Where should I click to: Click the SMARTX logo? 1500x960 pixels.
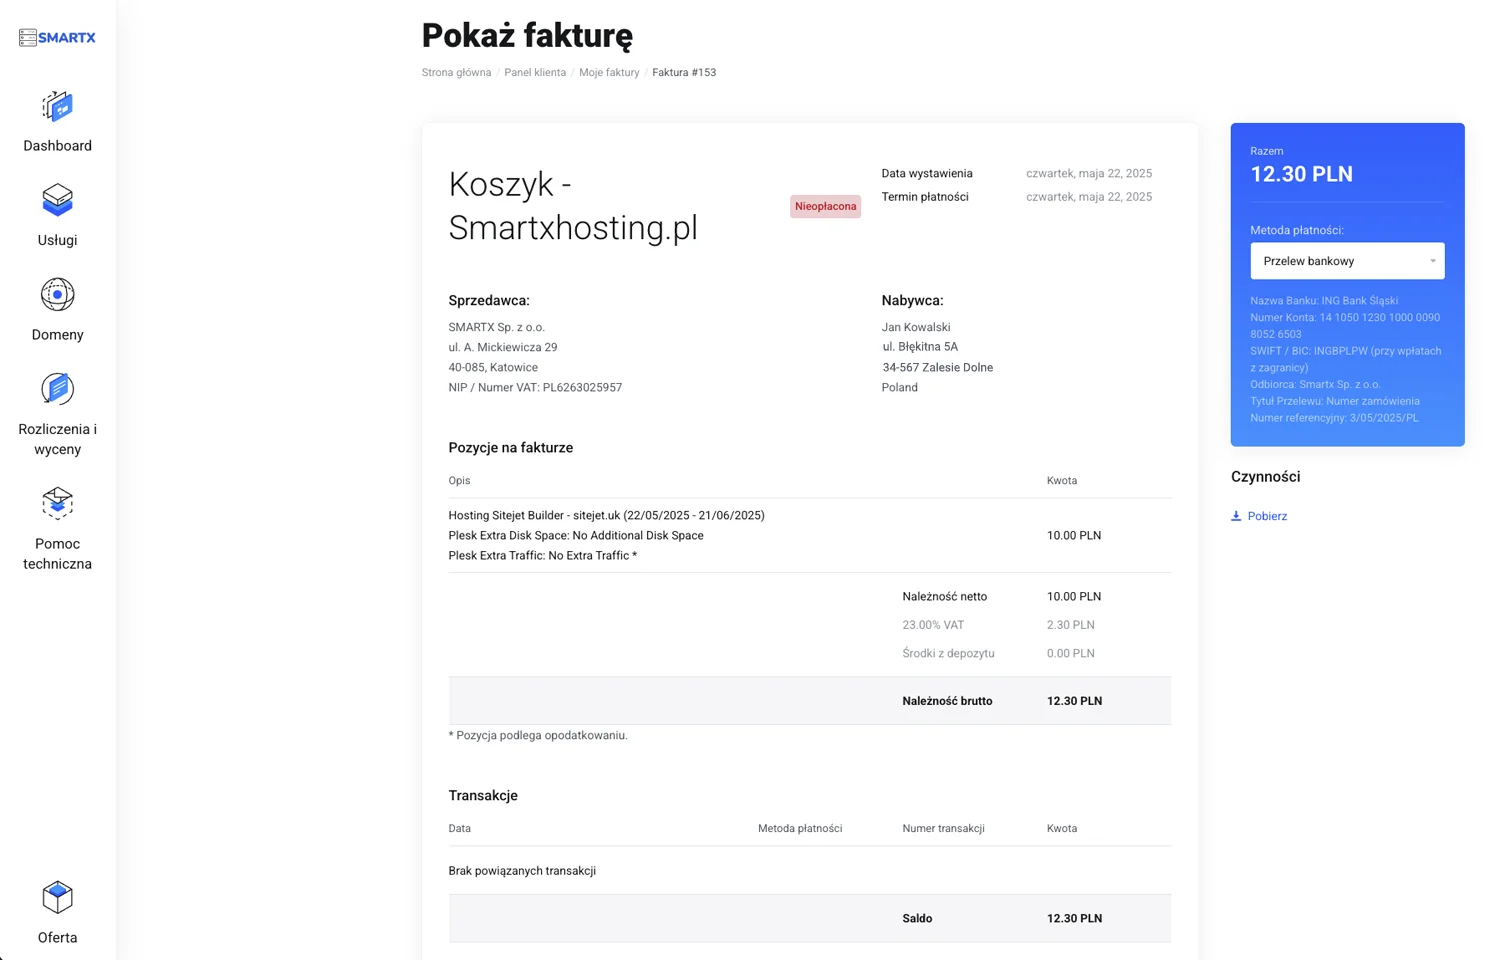[57, 37]
